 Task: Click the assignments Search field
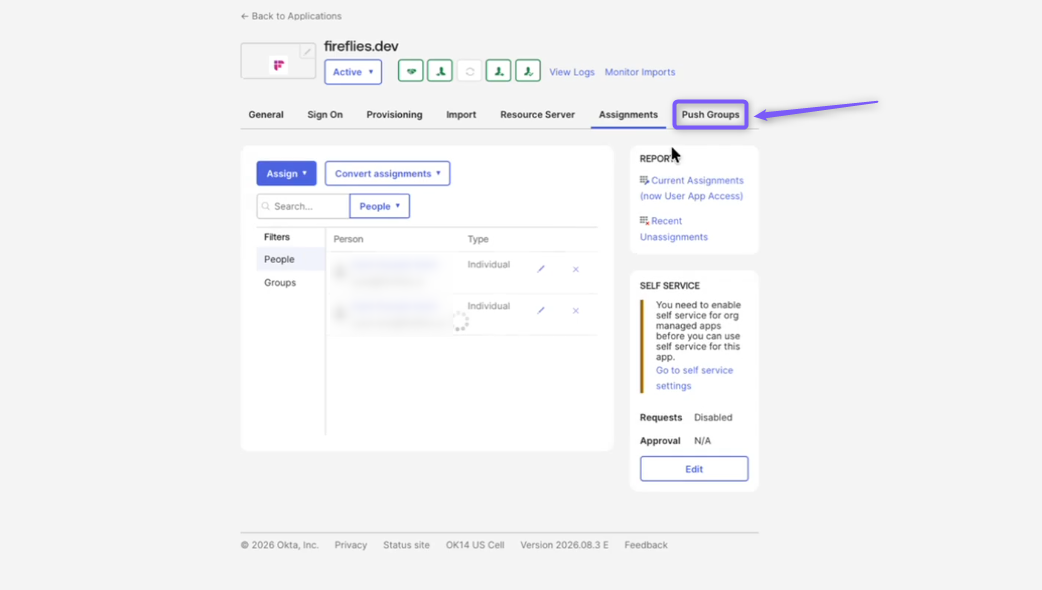point(303,206)
